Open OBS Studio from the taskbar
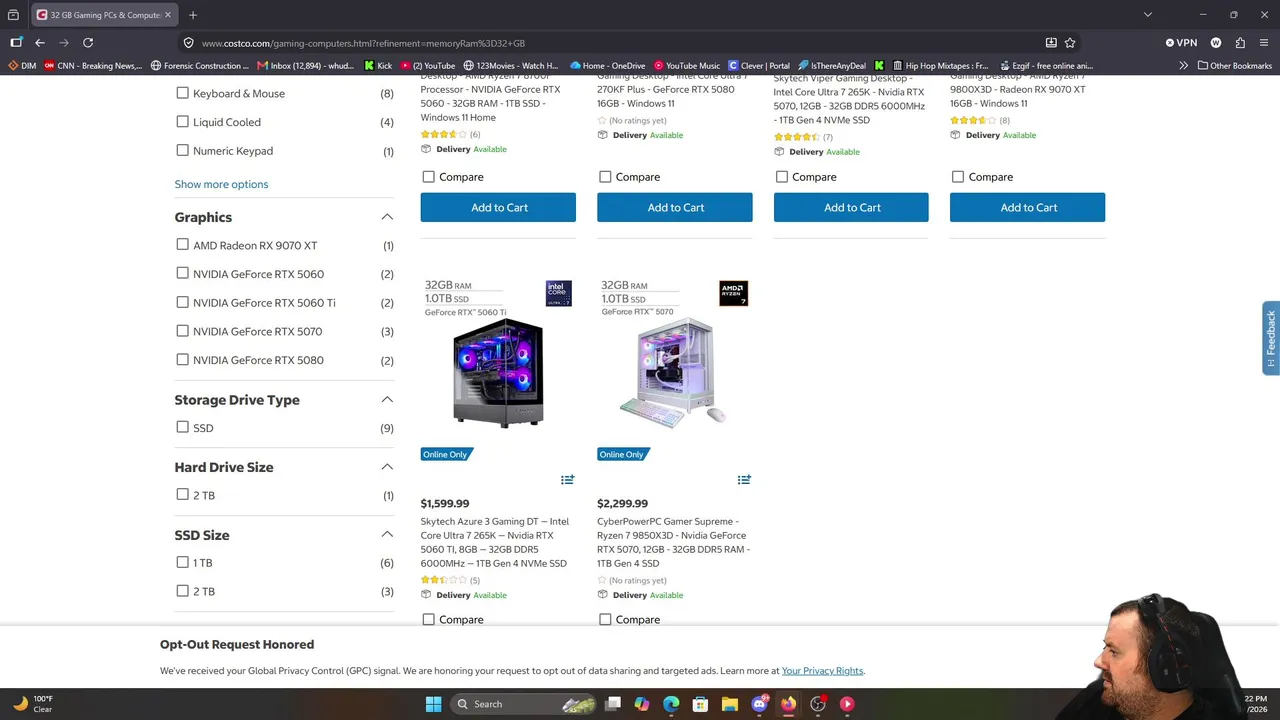Viewport: 1280px width, 720px height. (818, 704)
